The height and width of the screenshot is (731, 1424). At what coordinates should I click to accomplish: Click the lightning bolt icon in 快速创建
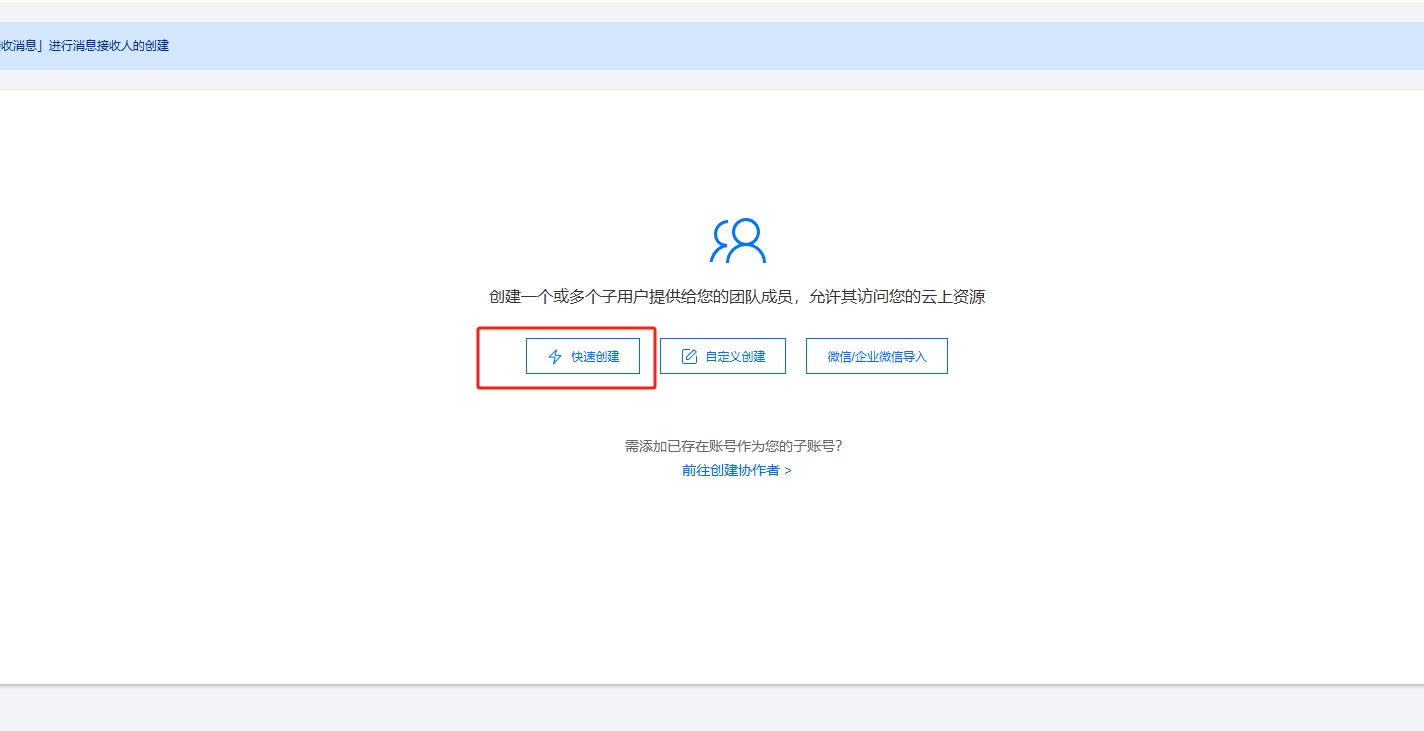click(555, 357)
